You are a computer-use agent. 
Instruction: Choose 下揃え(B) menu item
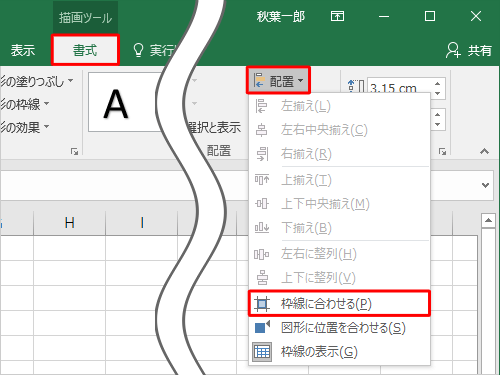(x=339, y=228)
